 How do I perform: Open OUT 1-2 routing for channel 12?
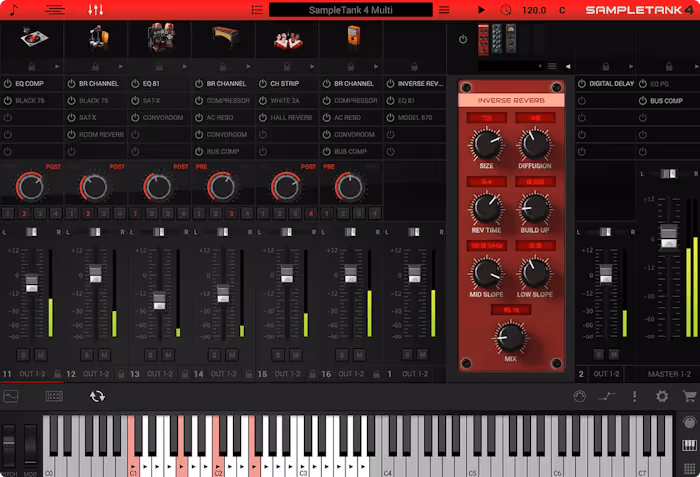[x=96, y=374]
